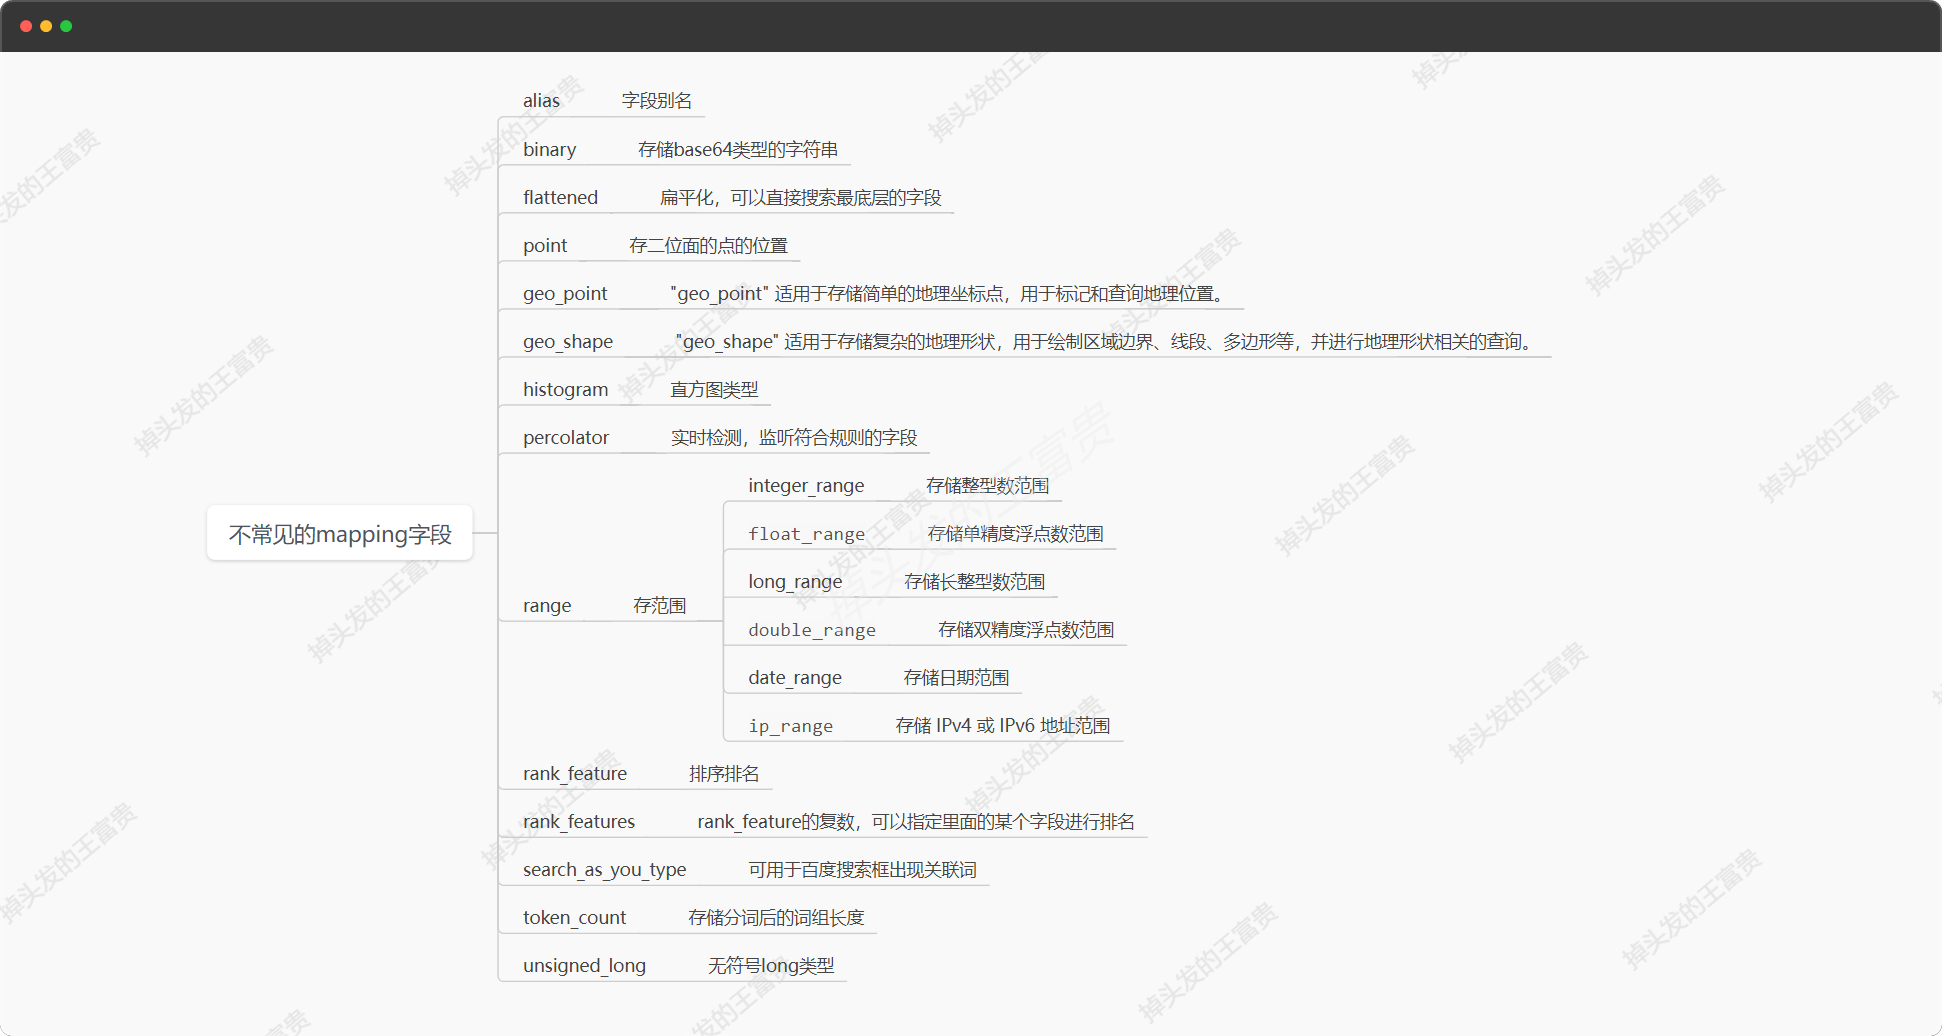This screenshot has width=1942, height=1036.
Task: Click the 存储日期范围 text
Action: [x=957, y=677]
